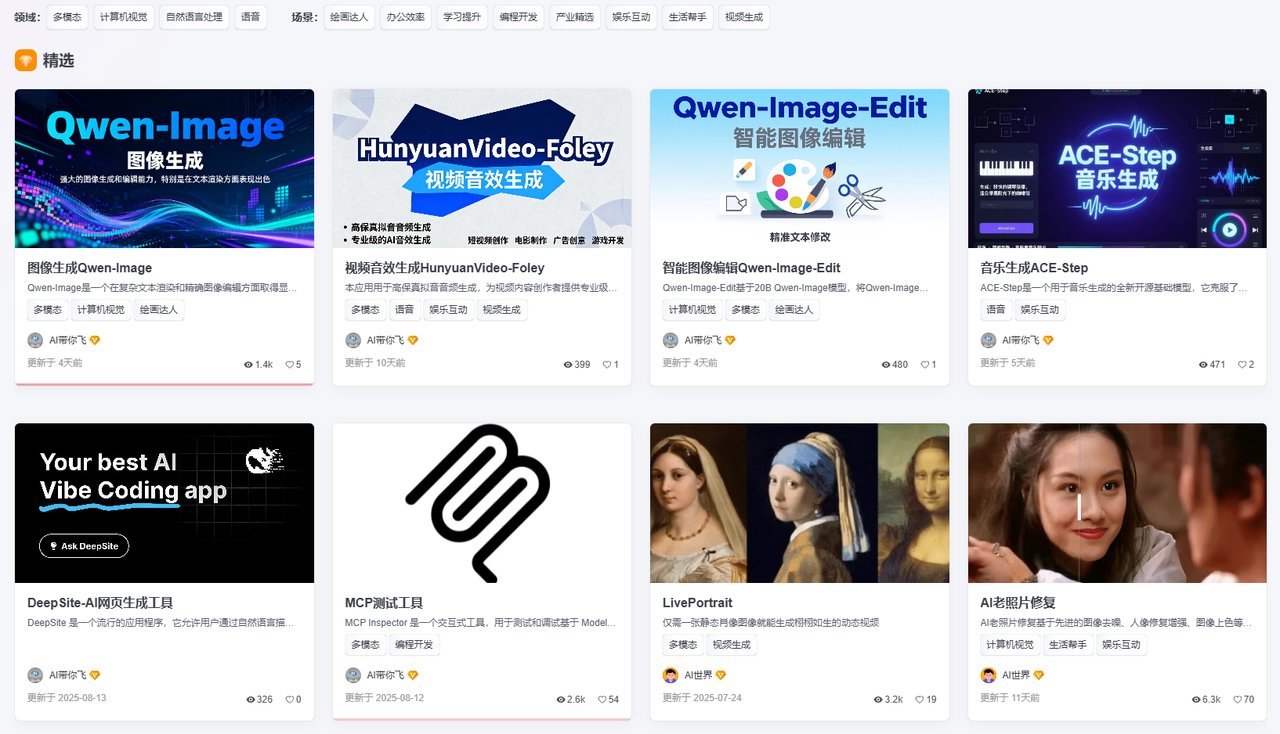Like the Qwen-Image-Edit card heart icon
This screenshot has height=734, width=1280.
tap(925, 365)
